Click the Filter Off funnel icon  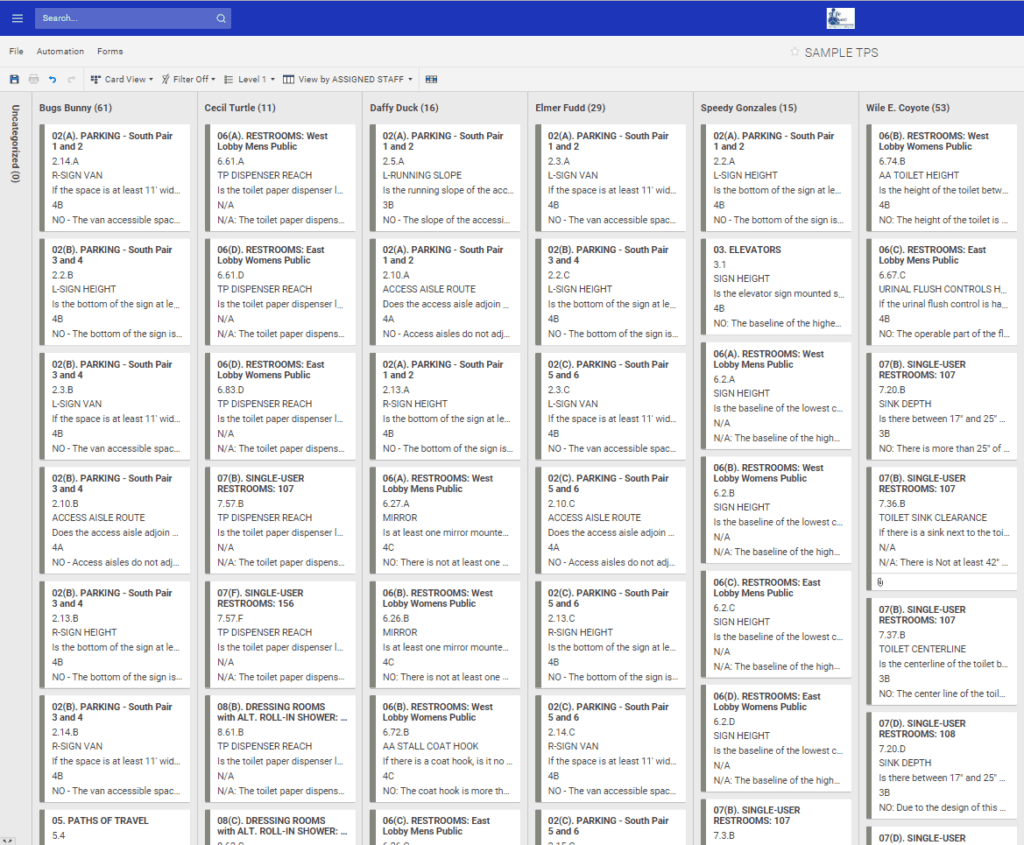pyautogui.click(x=166, y=79)
